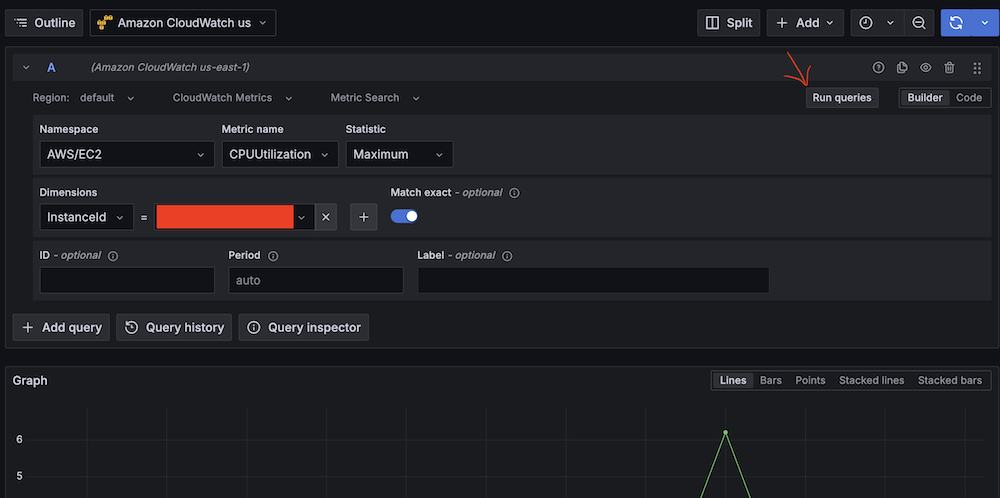Click the Add query button
Image resolution: width=1000 pixels, height=498 pixels.
coord(61,327)
